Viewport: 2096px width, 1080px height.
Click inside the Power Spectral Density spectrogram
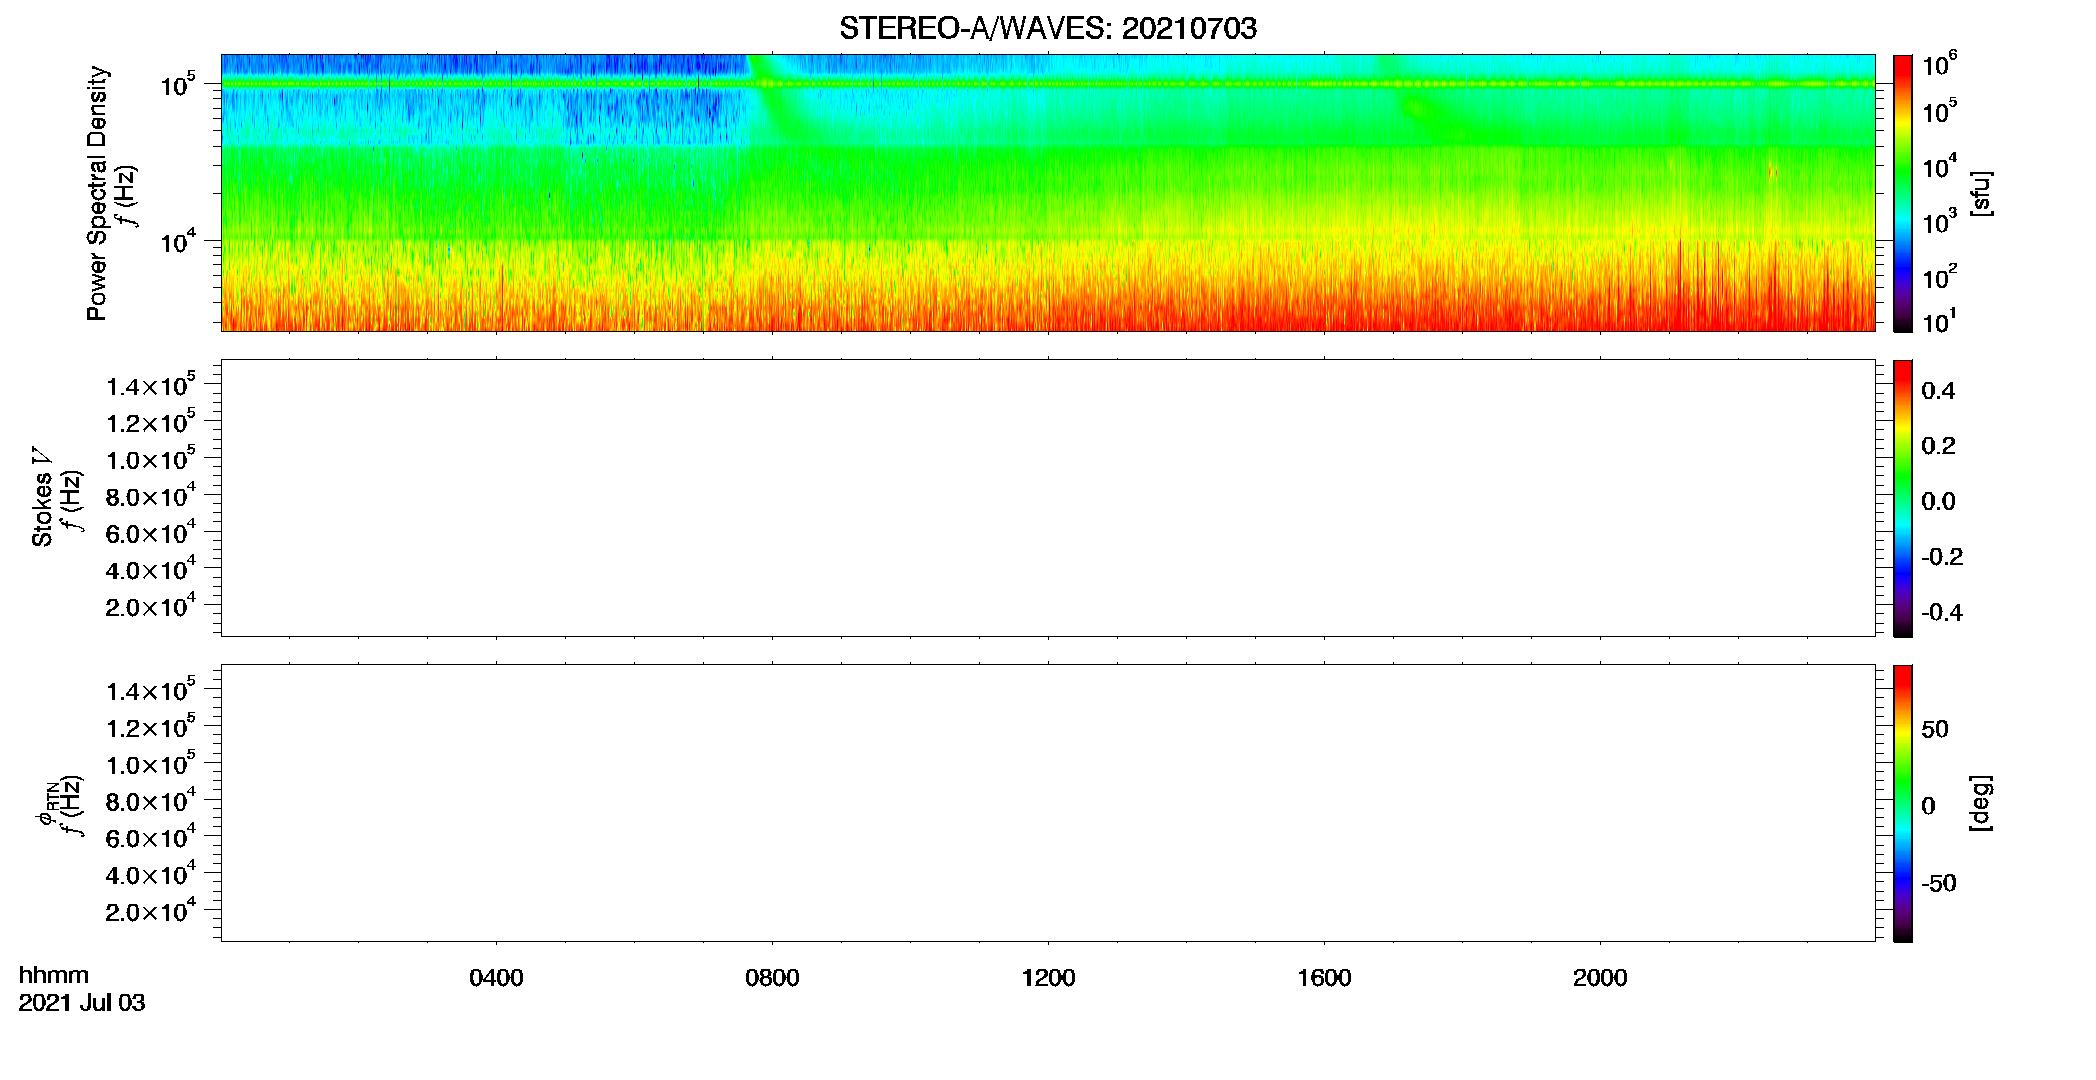tap(1047, 192)
